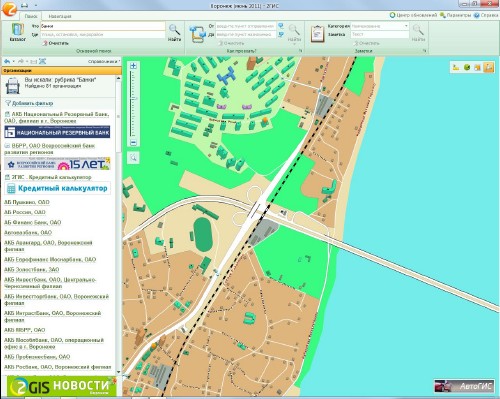Expand the Как проехать group launcher arrow
The height and width of the screenshot is (399, 500).
pos(300,51)
